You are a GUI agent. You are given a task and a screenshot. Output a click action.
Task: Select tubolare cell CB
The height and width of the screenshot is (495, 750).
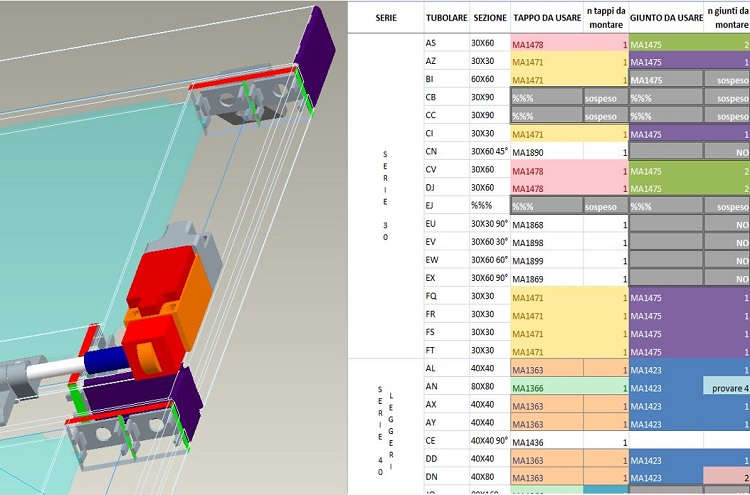446,97
